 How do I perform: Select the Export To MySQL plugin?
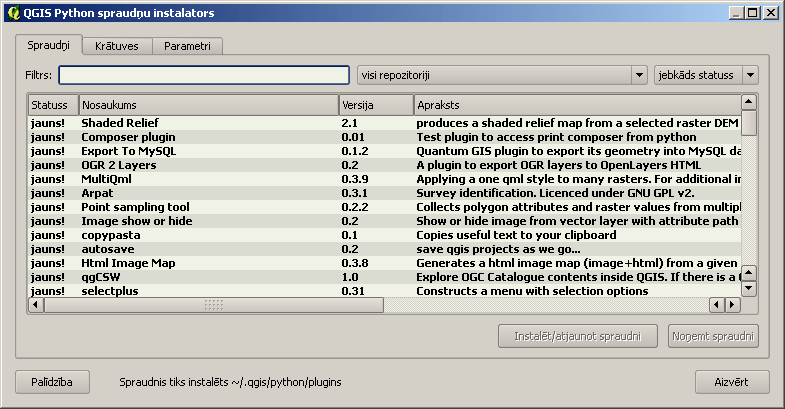pyautogui.click(x=384, y=151)
